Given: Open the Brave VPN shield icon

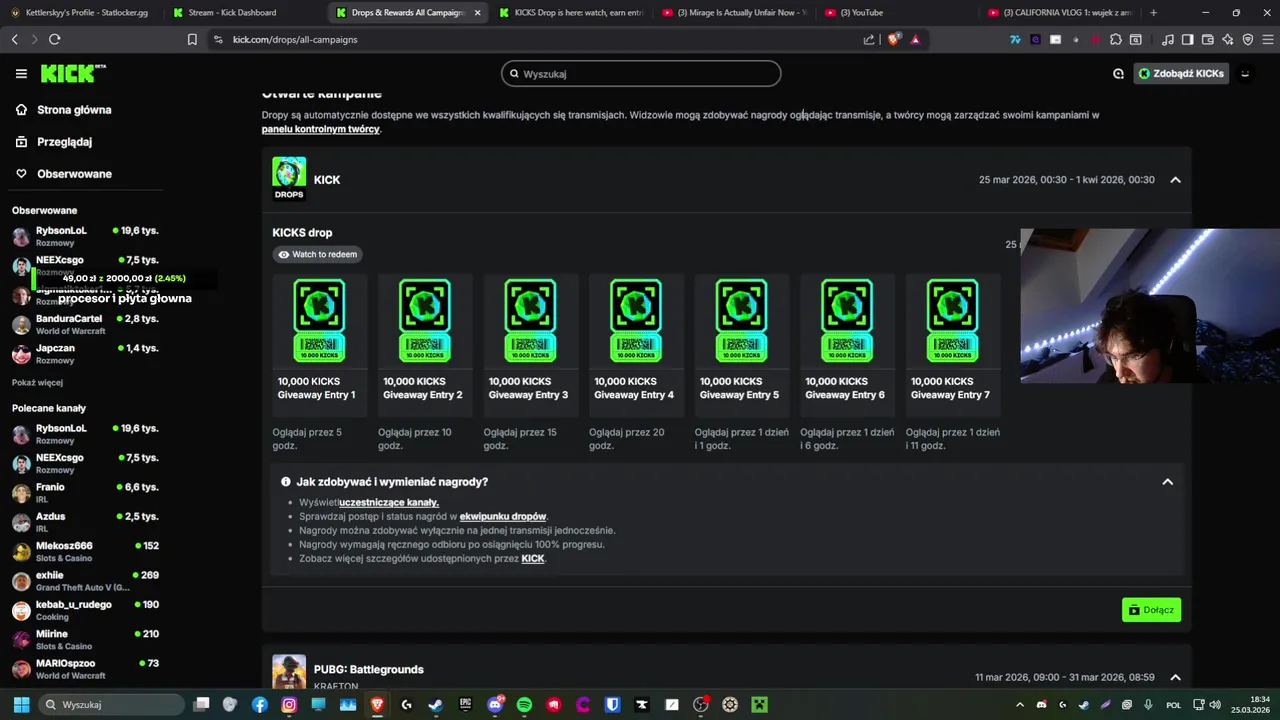Looking at the screenshot, I should click(1247, 39).
